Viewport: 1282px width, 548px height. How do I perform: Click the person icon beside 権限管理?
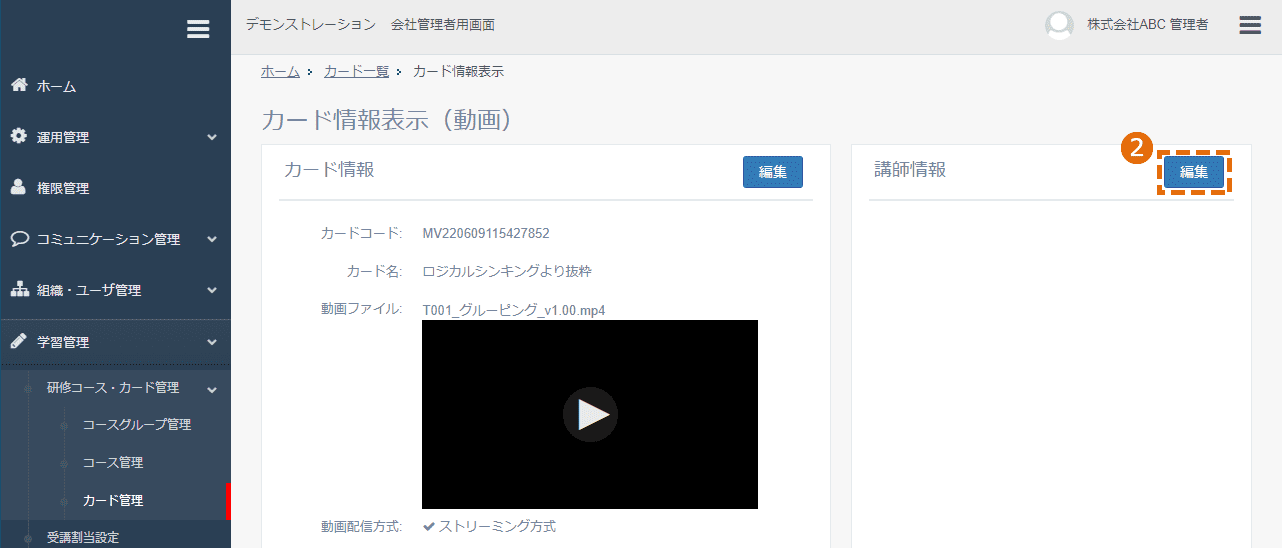click(19, 187)
